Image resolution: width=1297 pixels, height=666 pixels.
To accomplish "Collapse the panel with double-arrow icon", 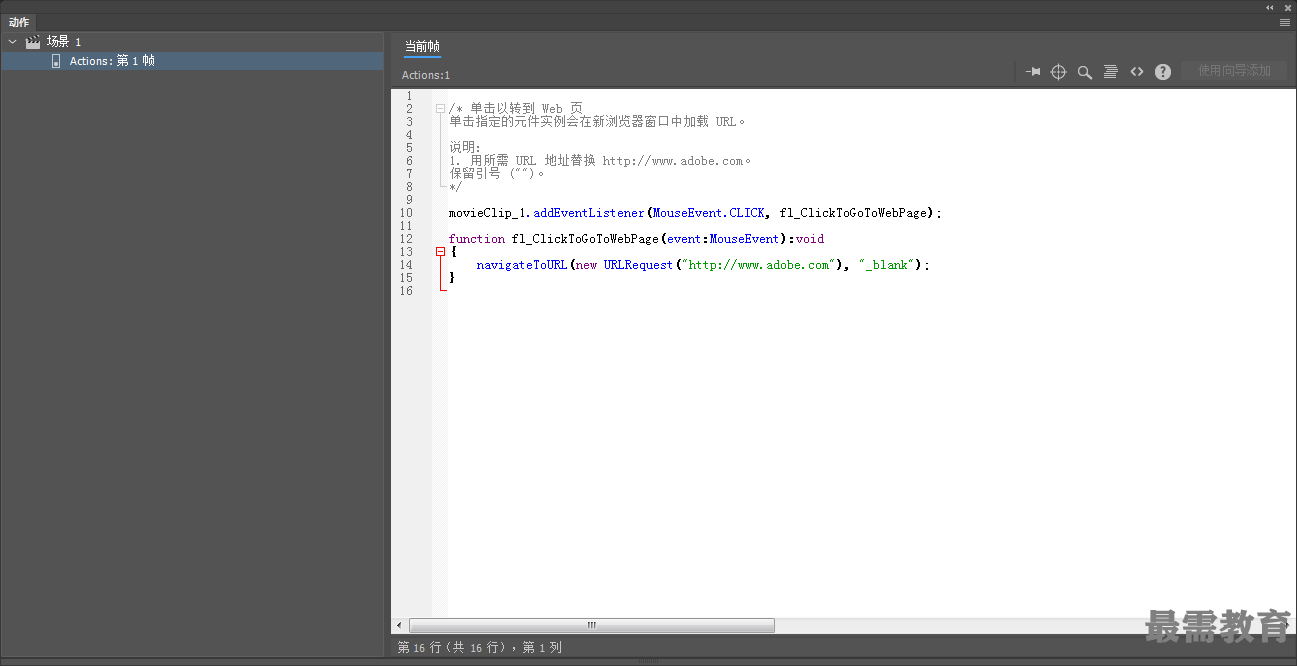I will (x=1270, y=7).
